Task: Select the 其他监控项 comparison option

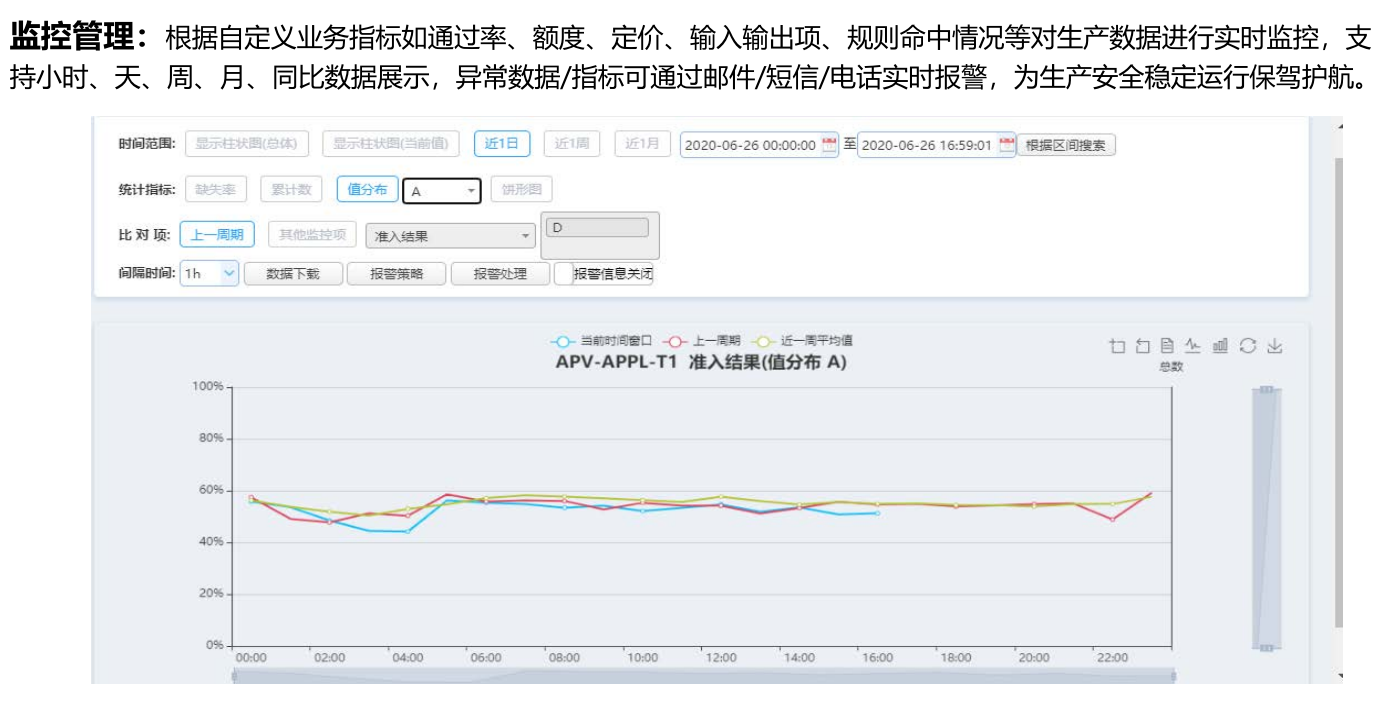Action: coord(312,235)
